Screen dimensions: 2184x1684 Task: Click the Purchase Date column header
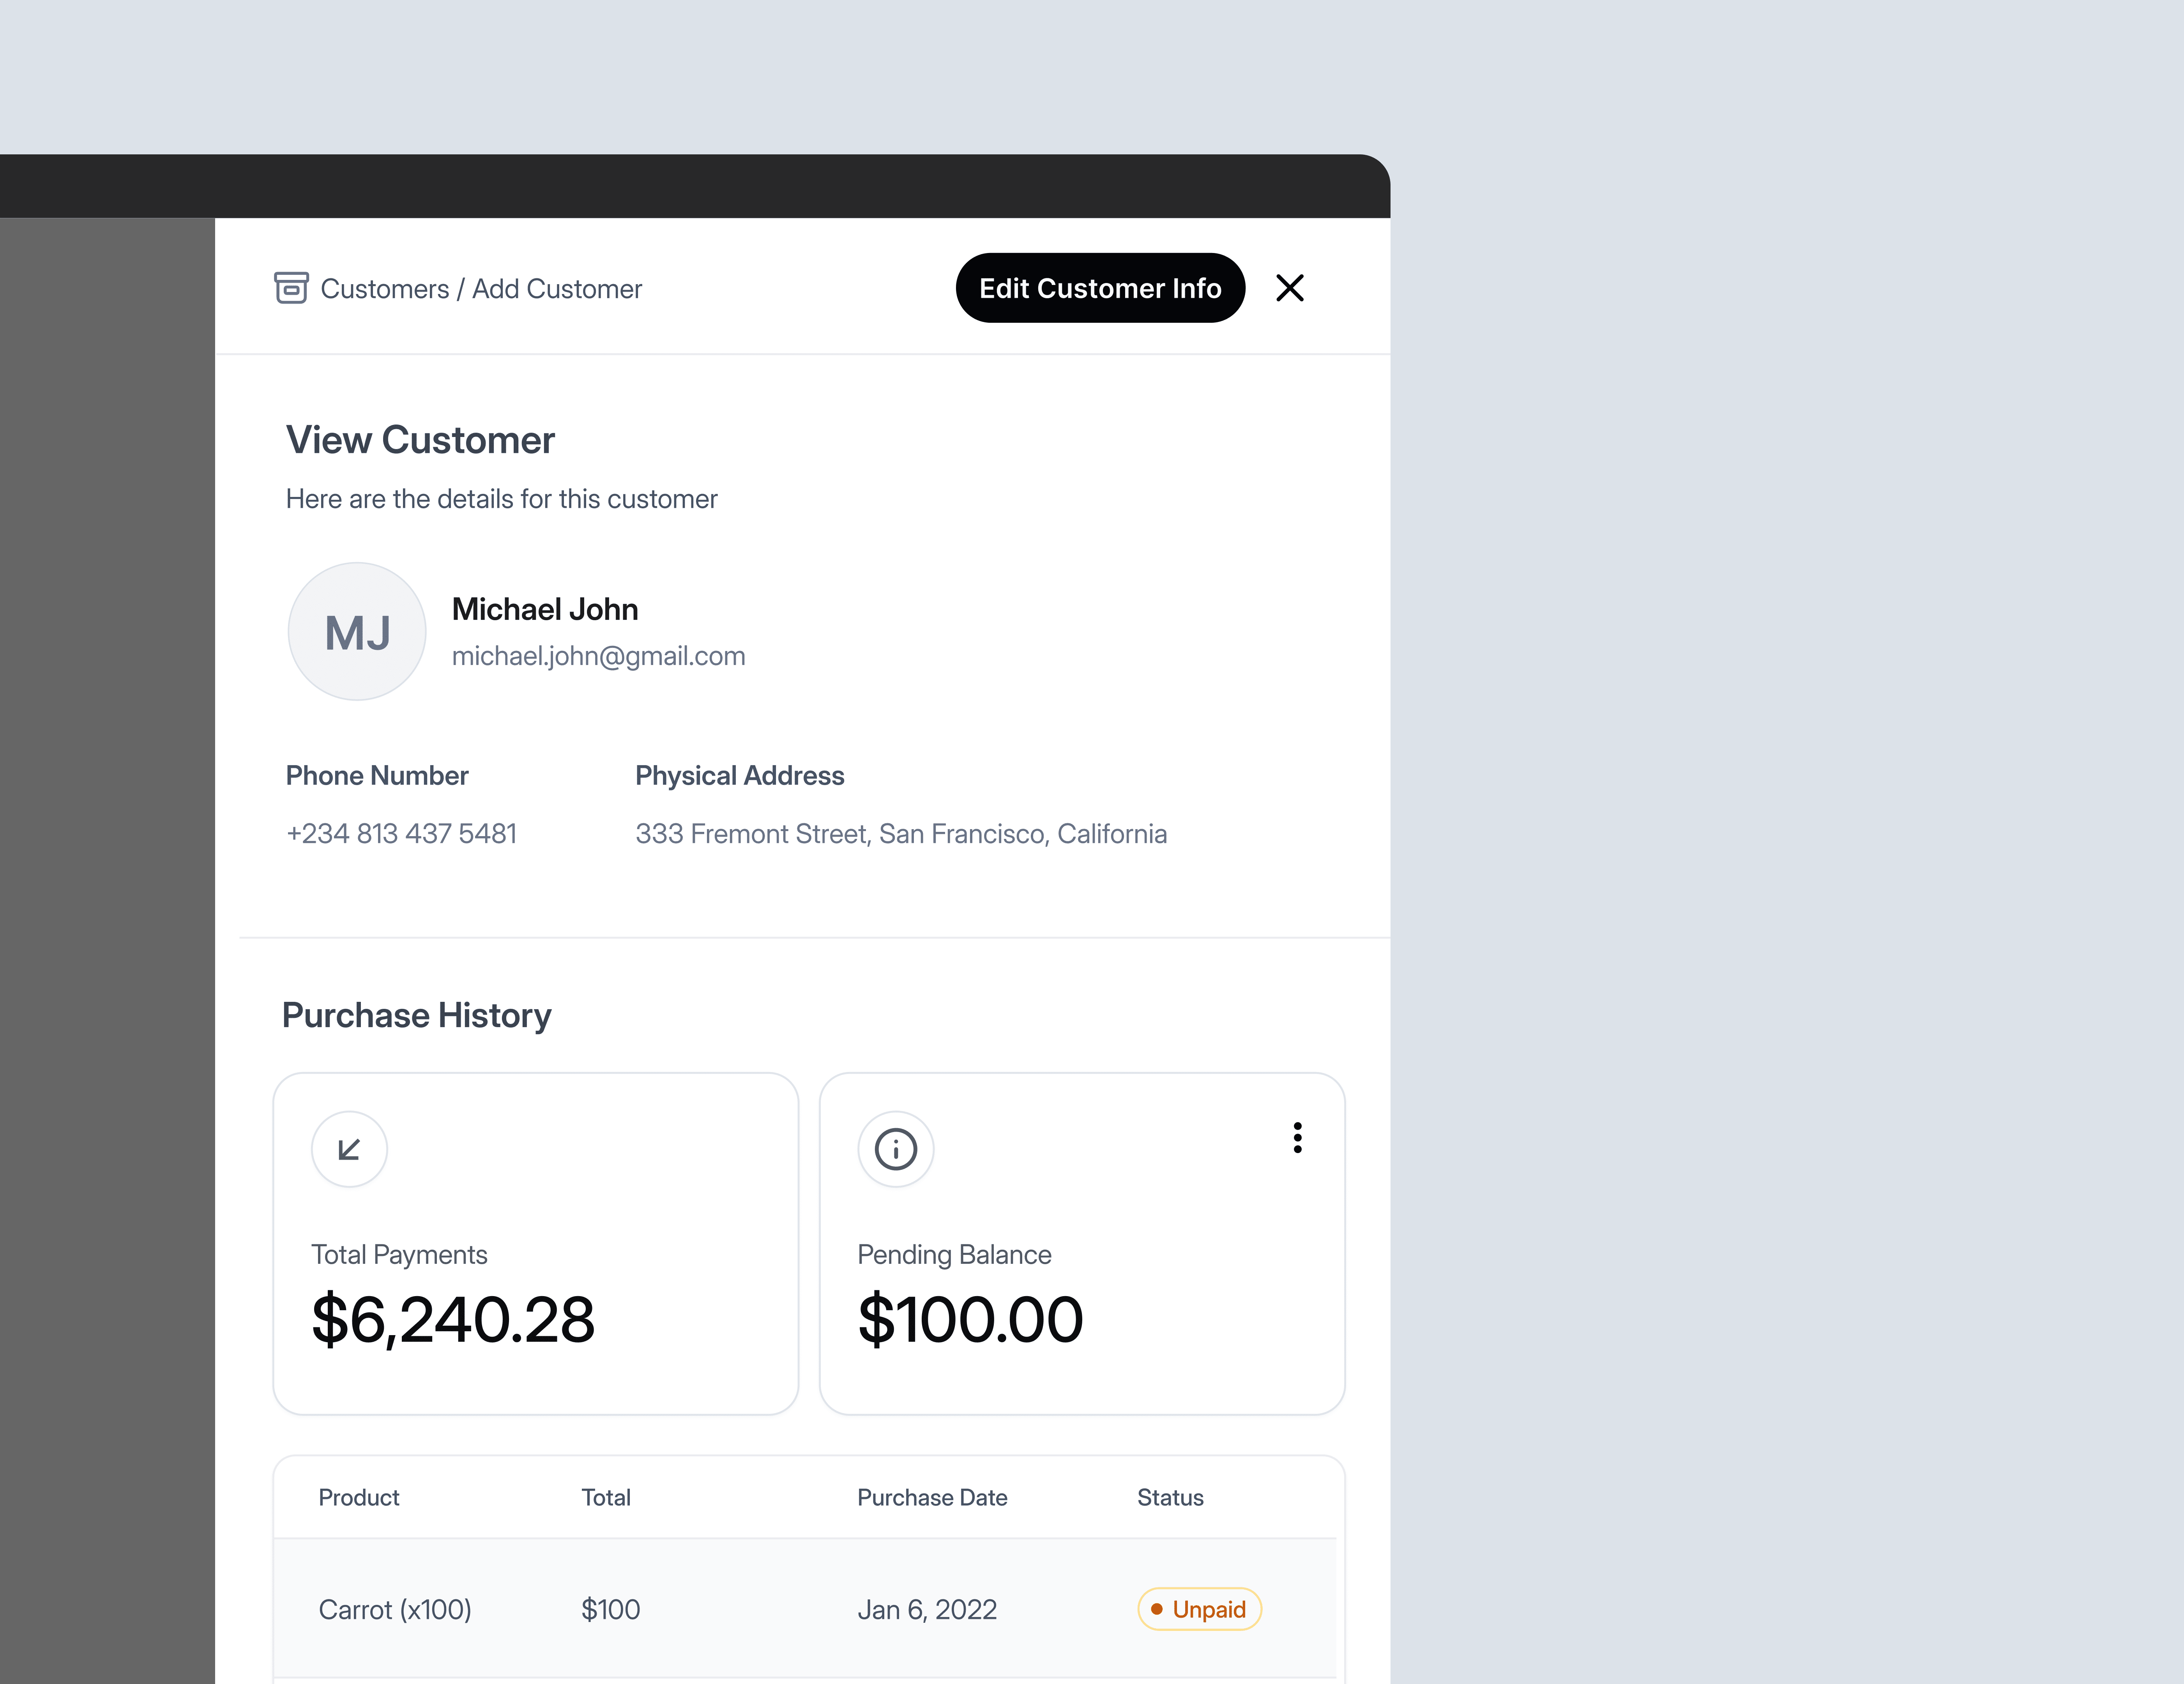pos(932,1497)
